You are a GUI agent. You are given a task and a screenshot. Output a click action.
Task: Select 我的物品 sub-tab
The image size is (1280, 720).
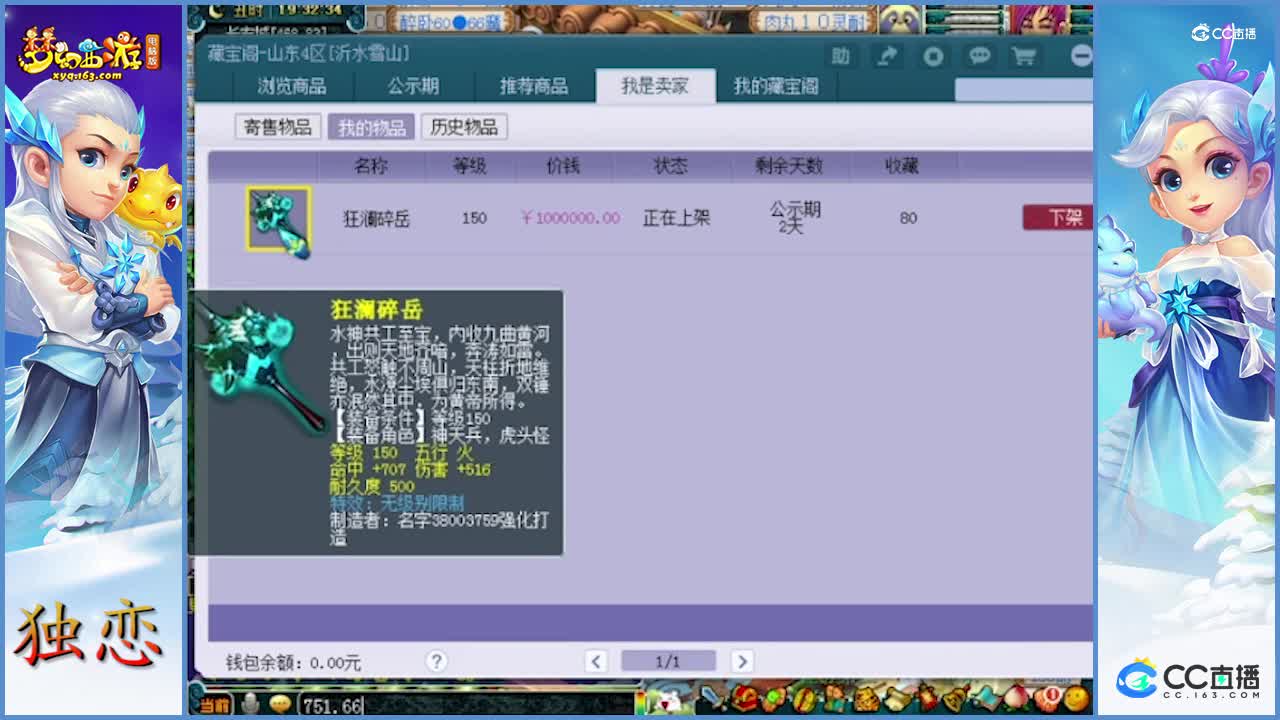pos(371,127)
